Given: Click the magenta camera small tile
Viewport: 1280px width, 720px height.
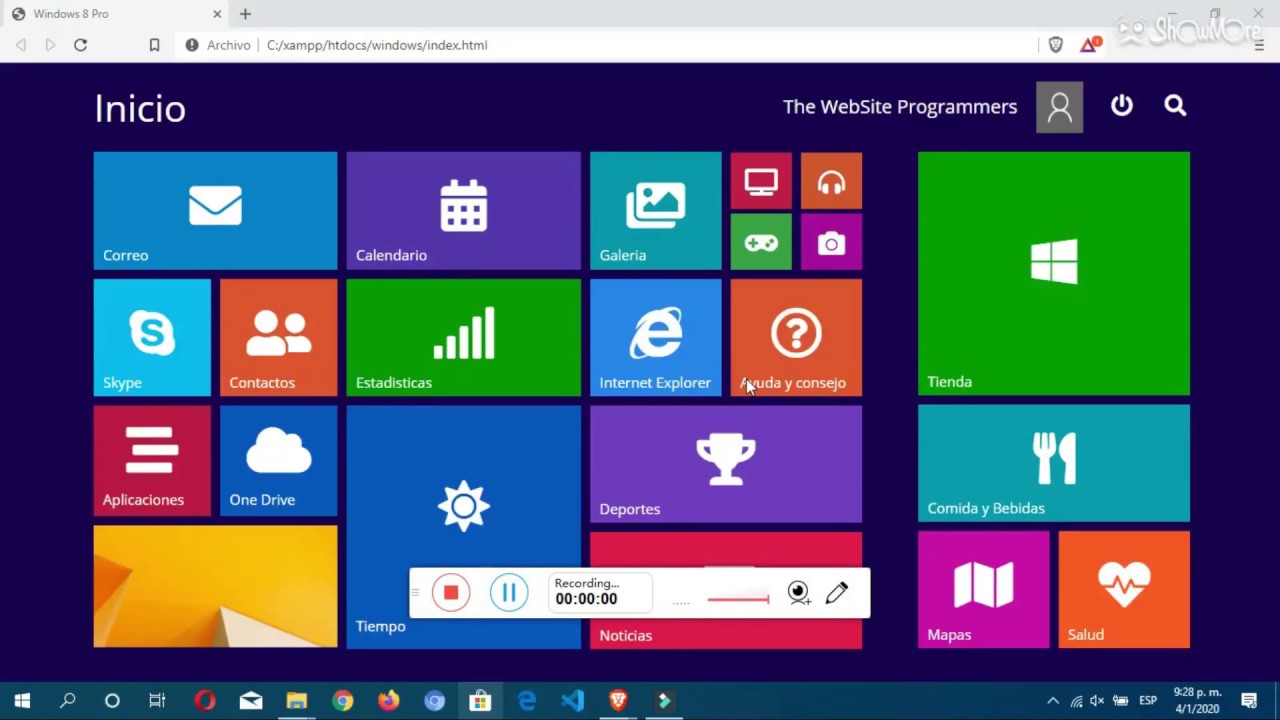Looking at the screenshot, I should 831,242.
